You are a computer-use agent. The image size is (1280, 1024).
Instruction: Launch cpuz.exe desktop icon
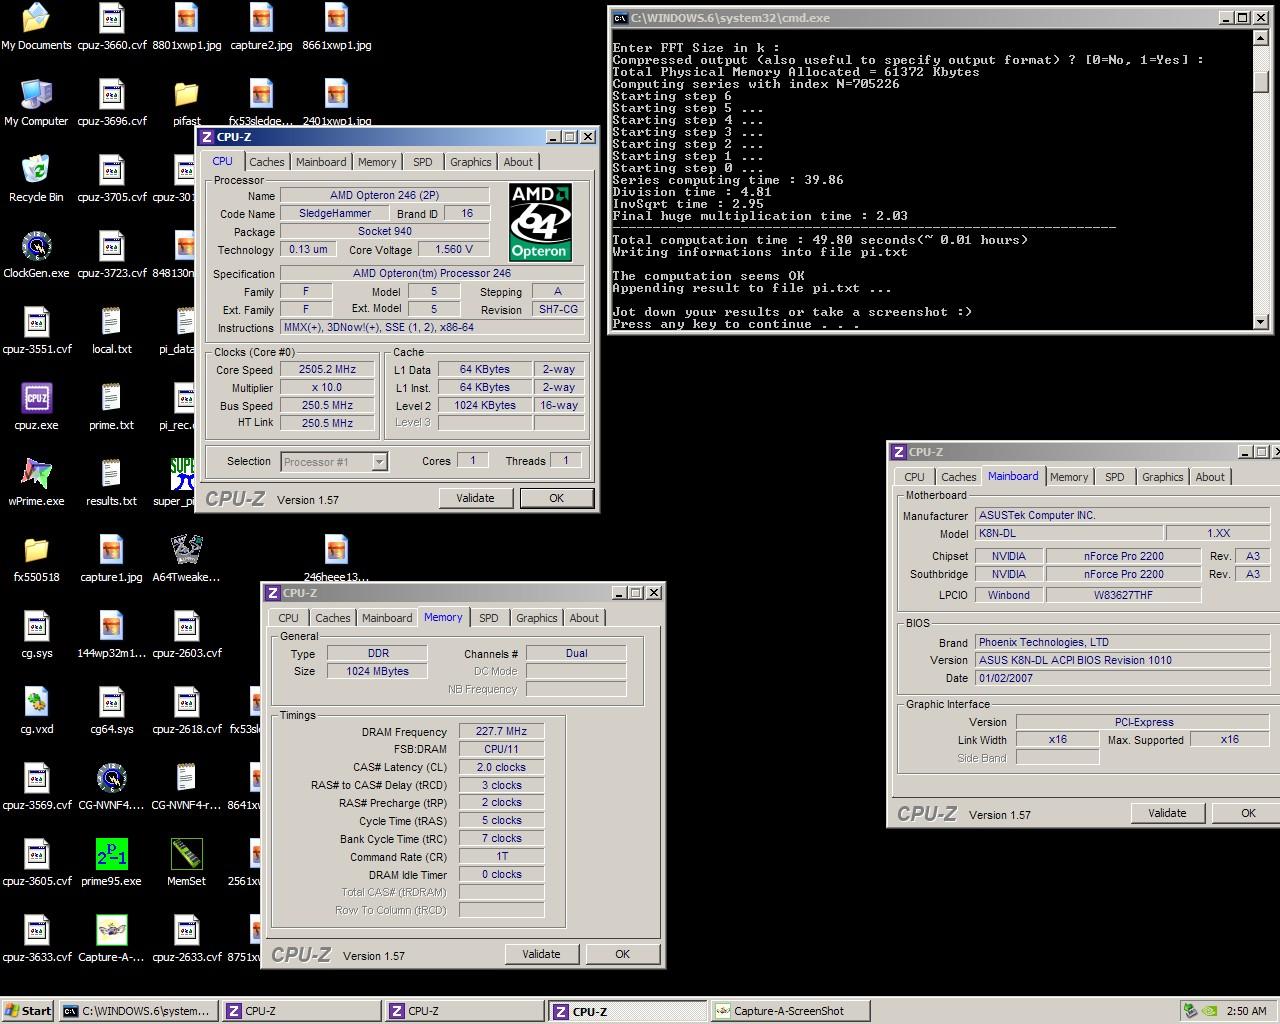(x=36, y=407)
